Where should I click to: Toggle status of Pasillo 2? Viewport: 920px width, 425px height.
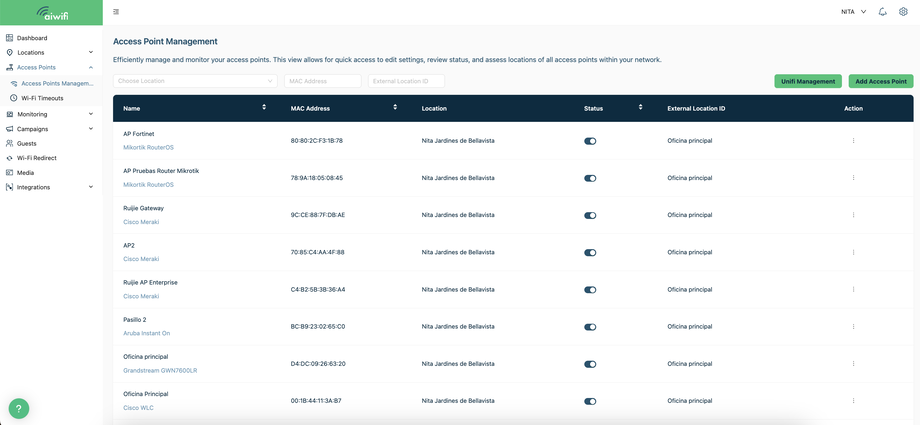tap(590, 327)
